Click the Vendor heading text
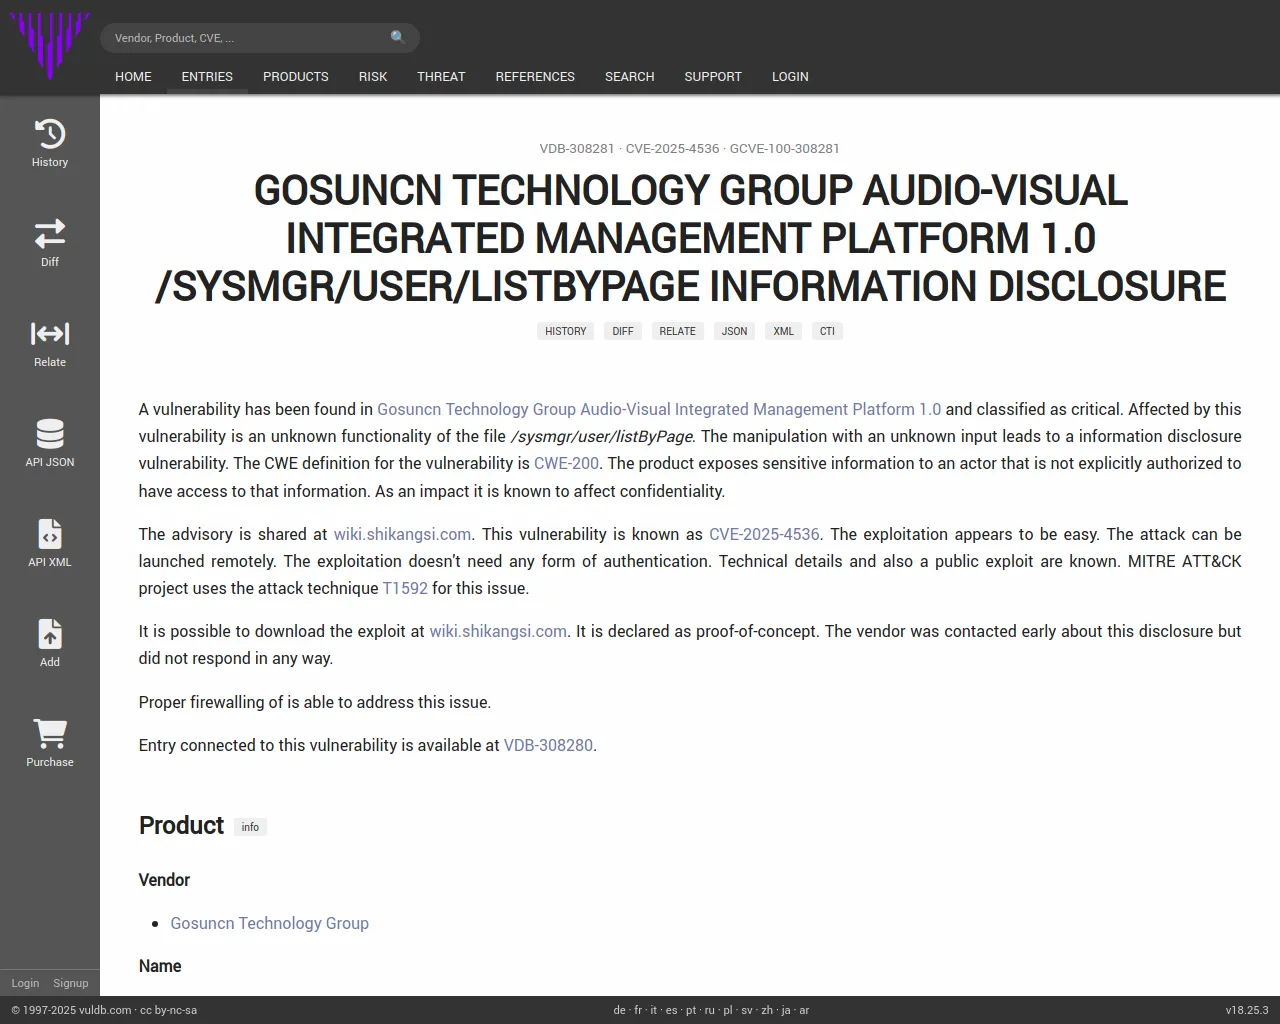The height and width of the screenshot is (1024, 1280). [x=164, y=880]
